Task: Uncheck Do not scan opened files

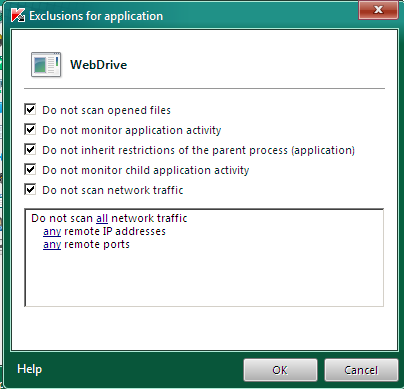Action: coord(30,109)
